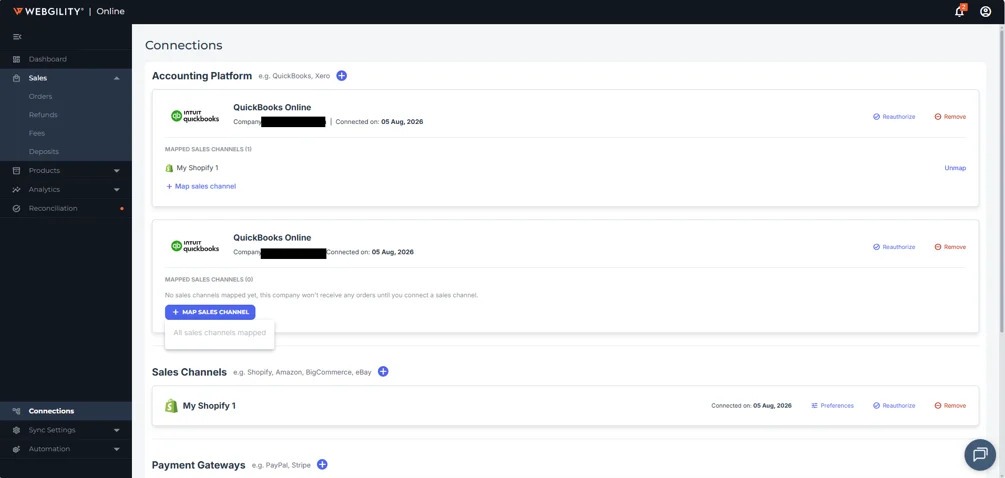Click the My Shopify 1 card title

point(210,406)
